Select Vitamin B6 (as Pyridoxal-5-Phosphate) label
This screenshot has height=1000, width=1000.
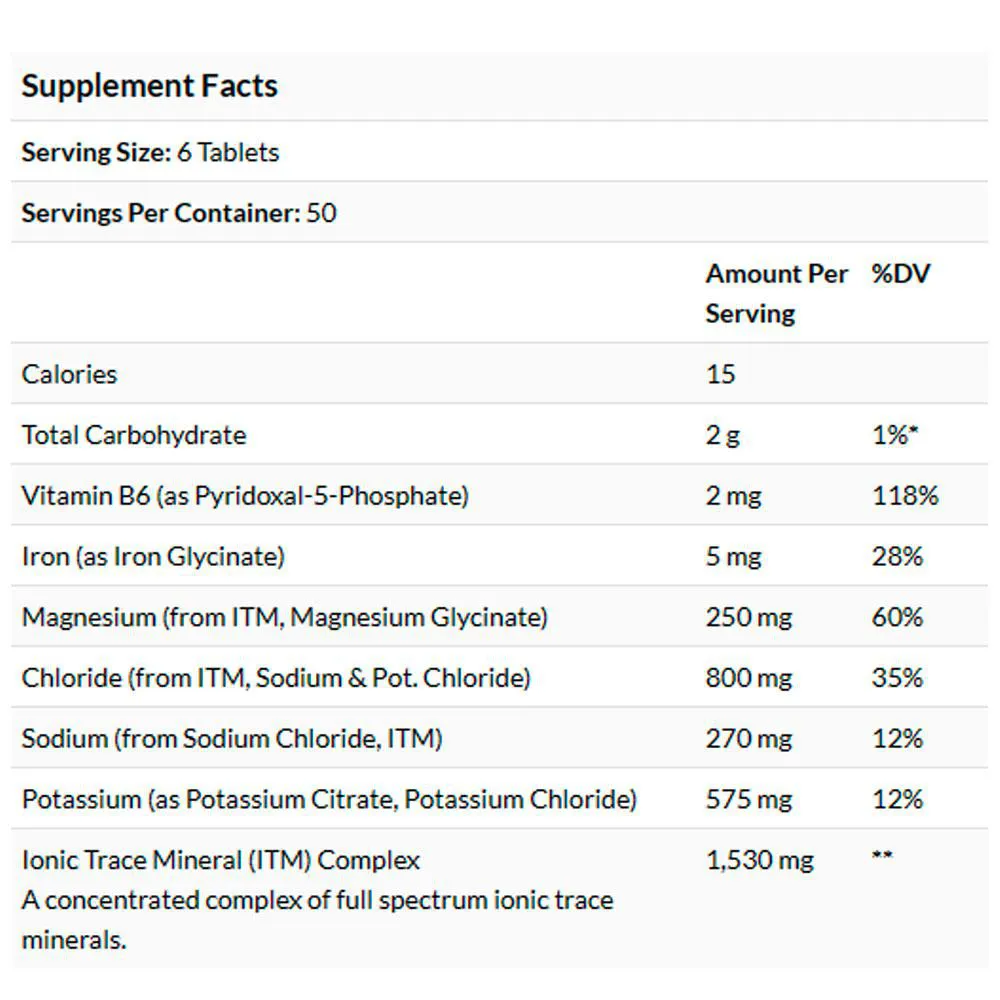point(245,496)
